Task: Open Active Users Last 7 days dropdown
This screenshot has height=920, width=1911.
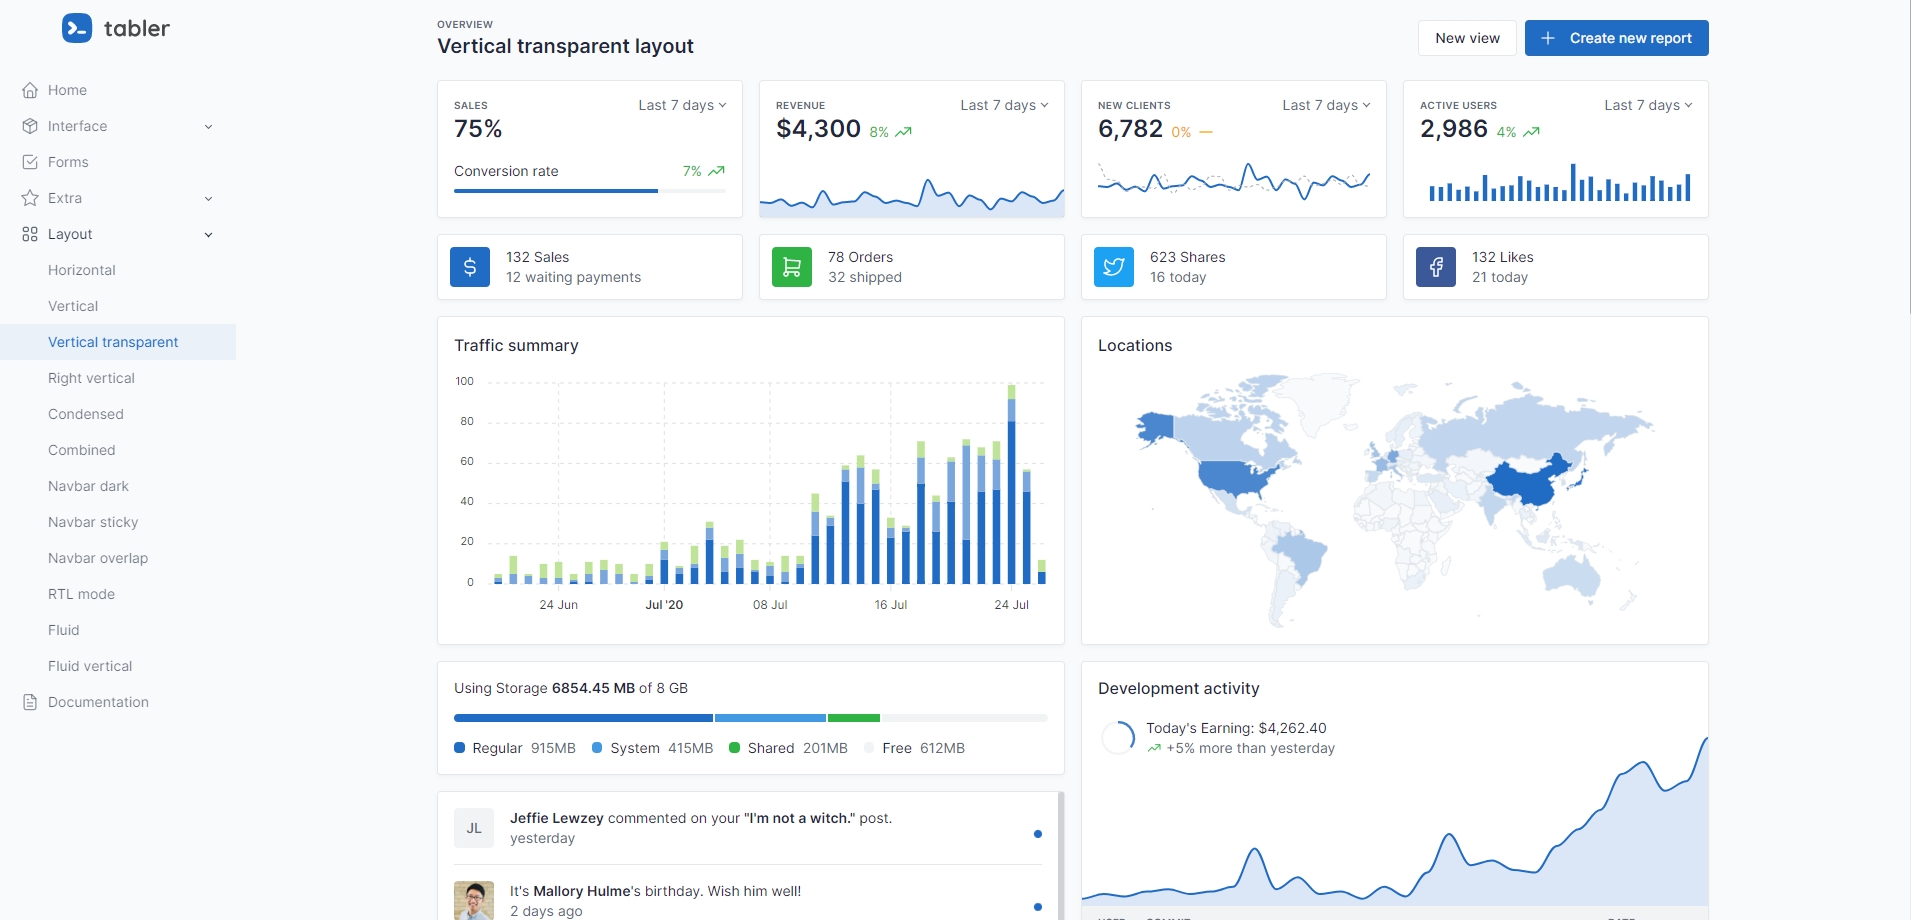Action: [x=1648, y=105]
